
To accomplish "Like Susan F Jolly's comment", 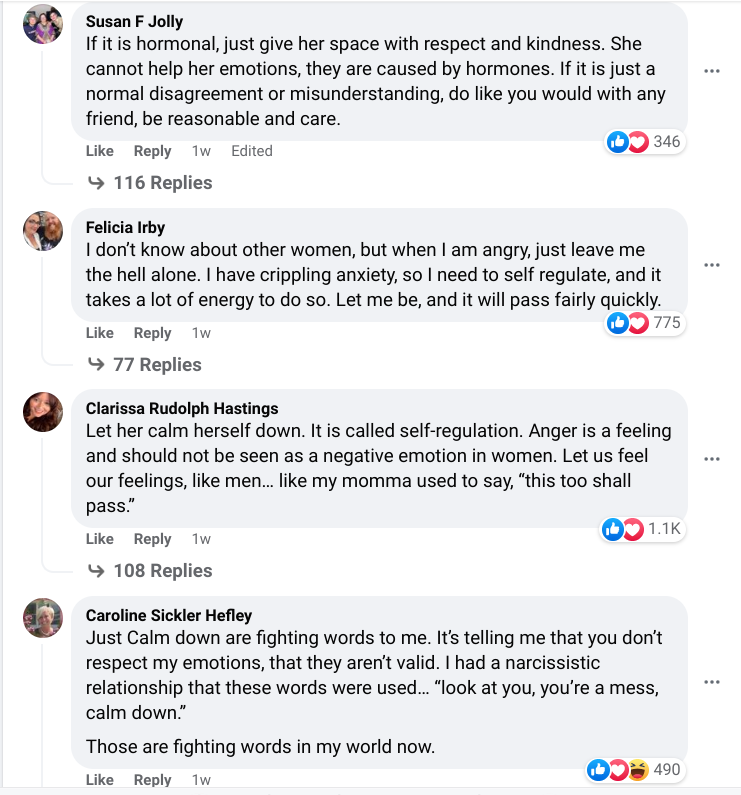I will [100, 151].
